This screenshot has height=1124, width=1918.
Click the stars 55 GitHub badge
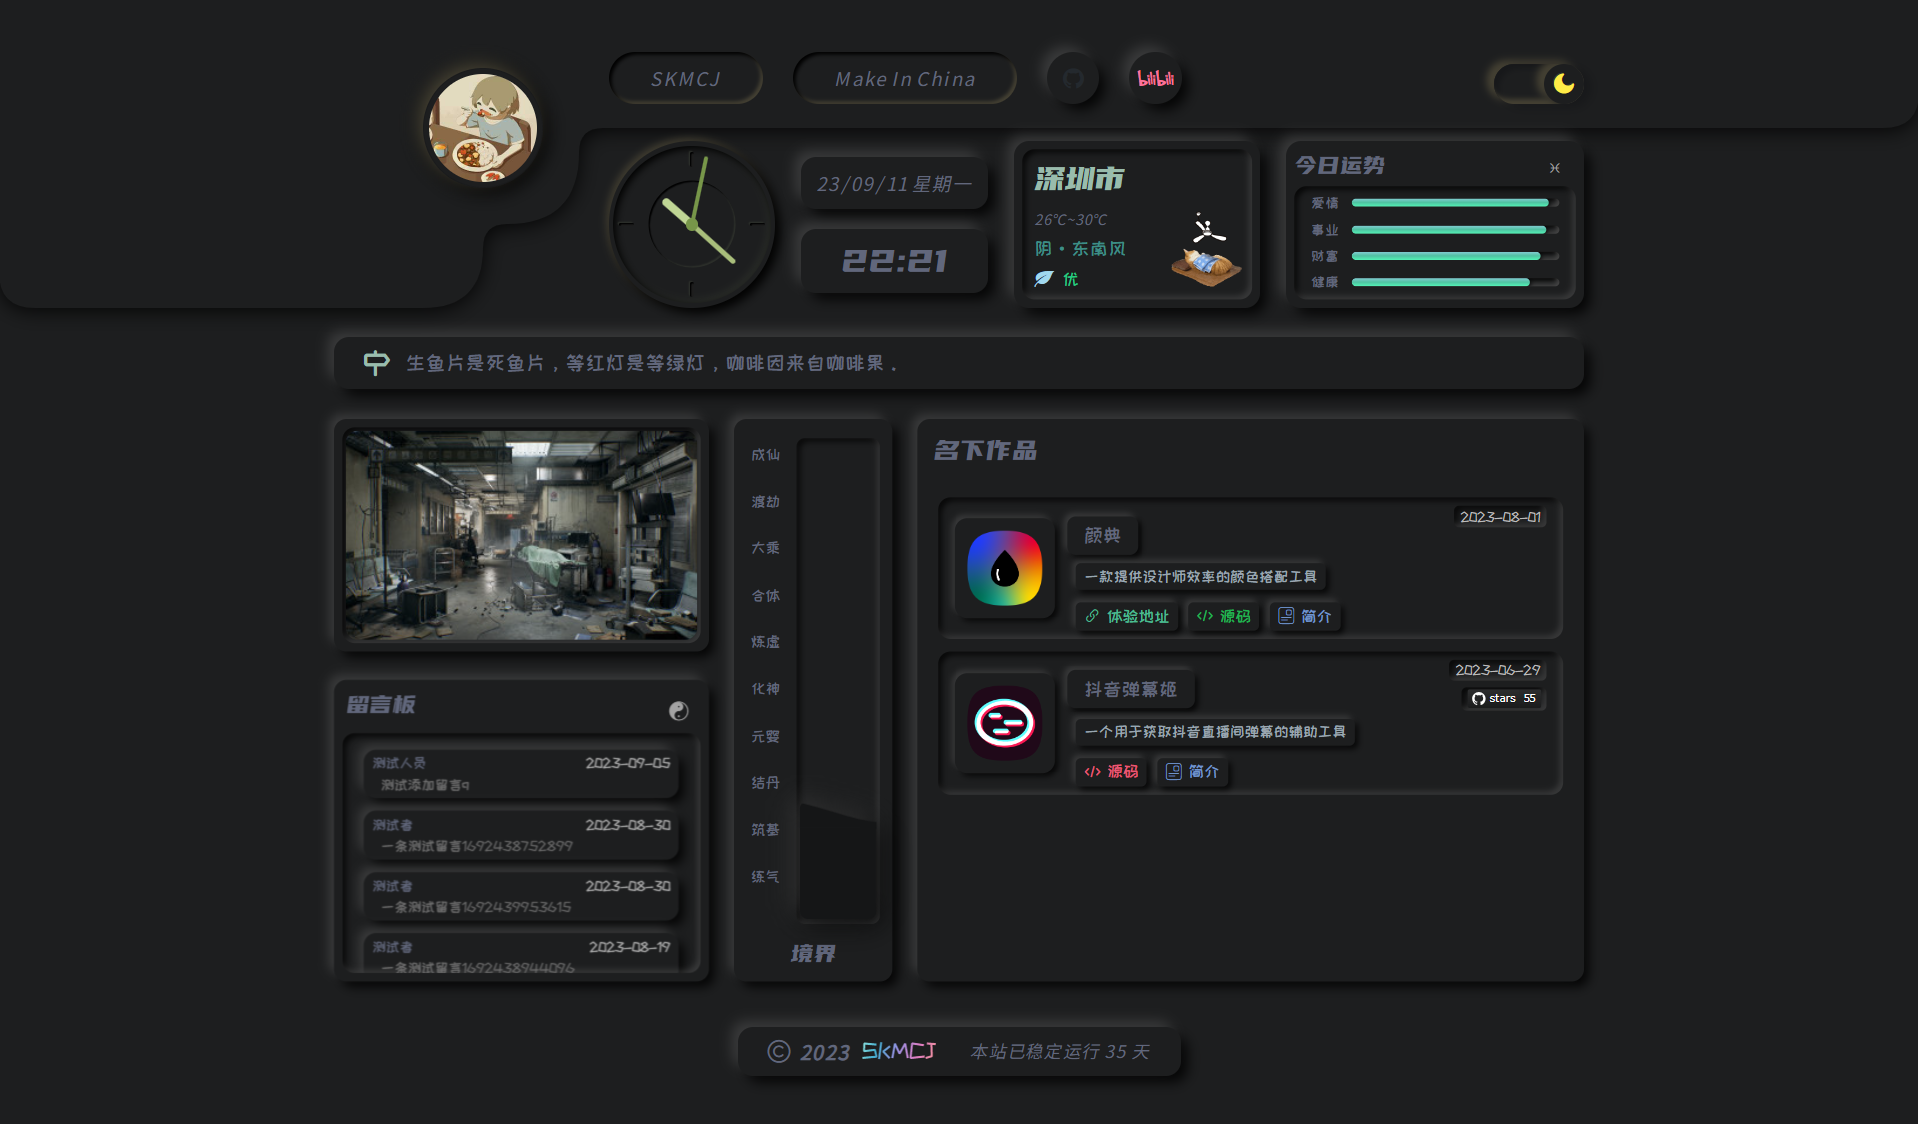click(x=1503, y=698)
